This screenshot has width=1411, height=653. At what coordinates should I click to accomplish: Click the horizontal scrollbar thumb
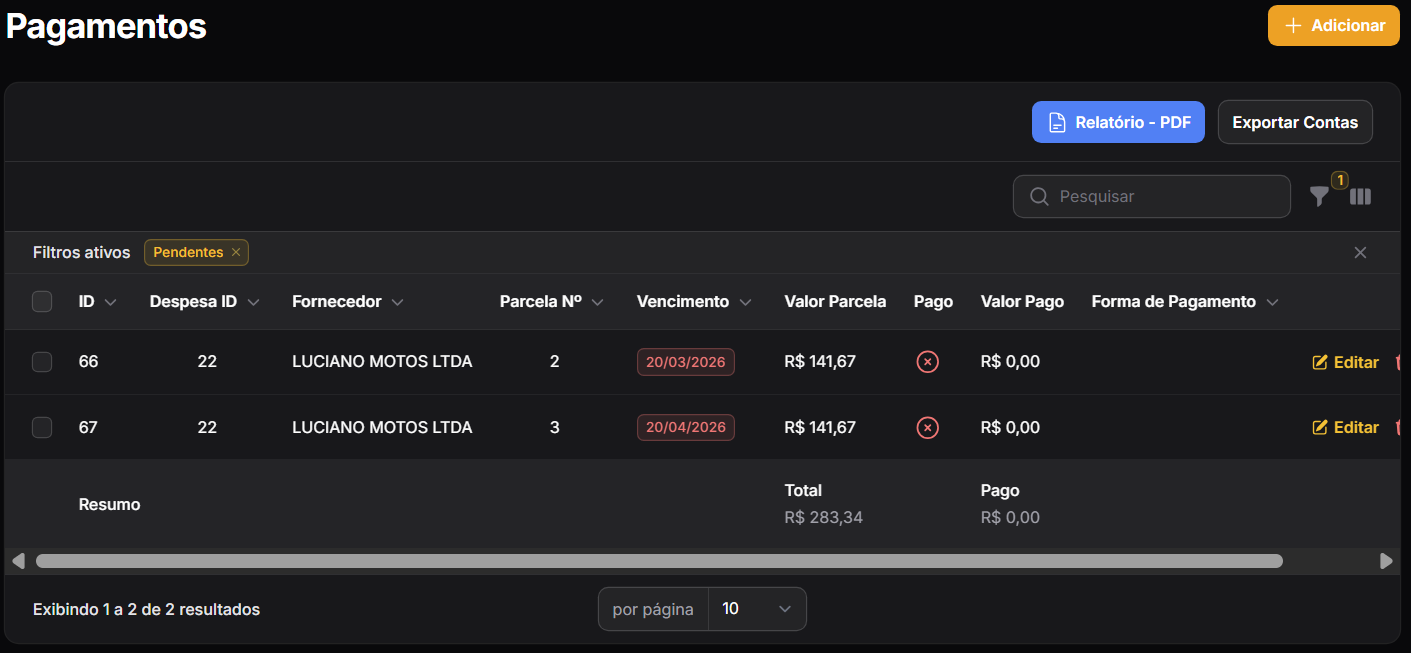click(x=659, y=561)
